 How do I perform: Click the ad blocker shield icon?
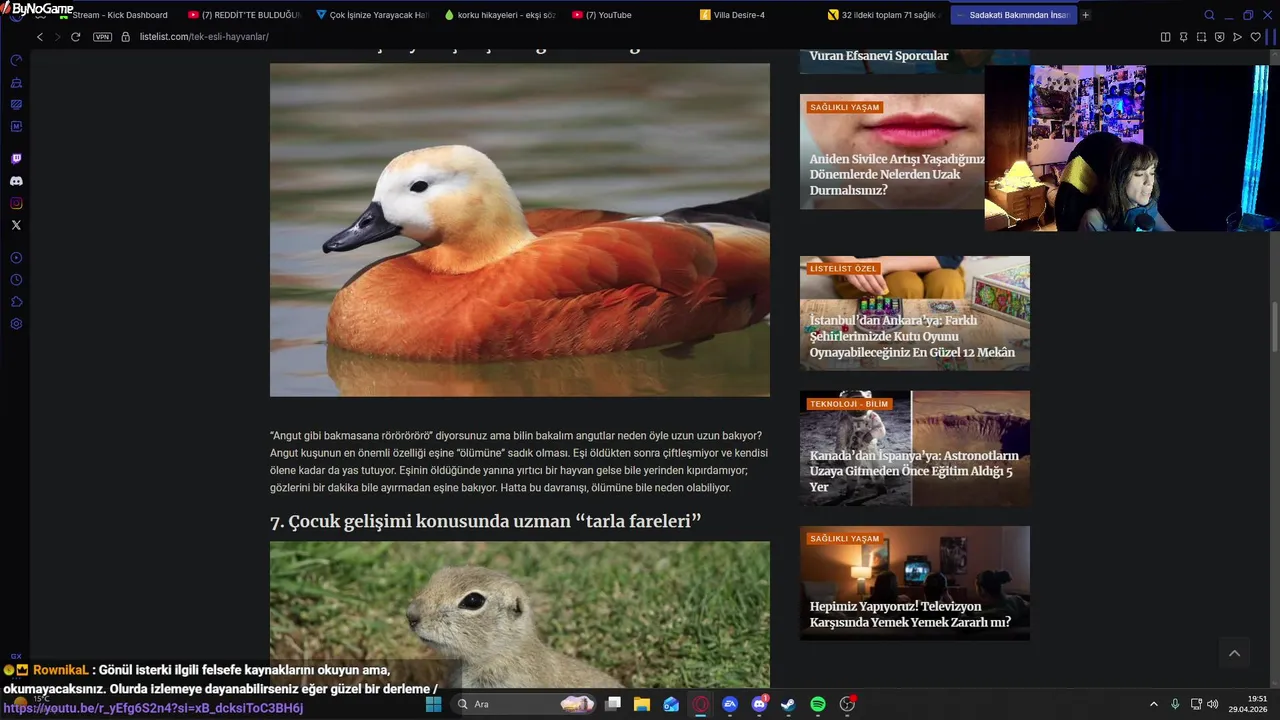pos(1219,37)
